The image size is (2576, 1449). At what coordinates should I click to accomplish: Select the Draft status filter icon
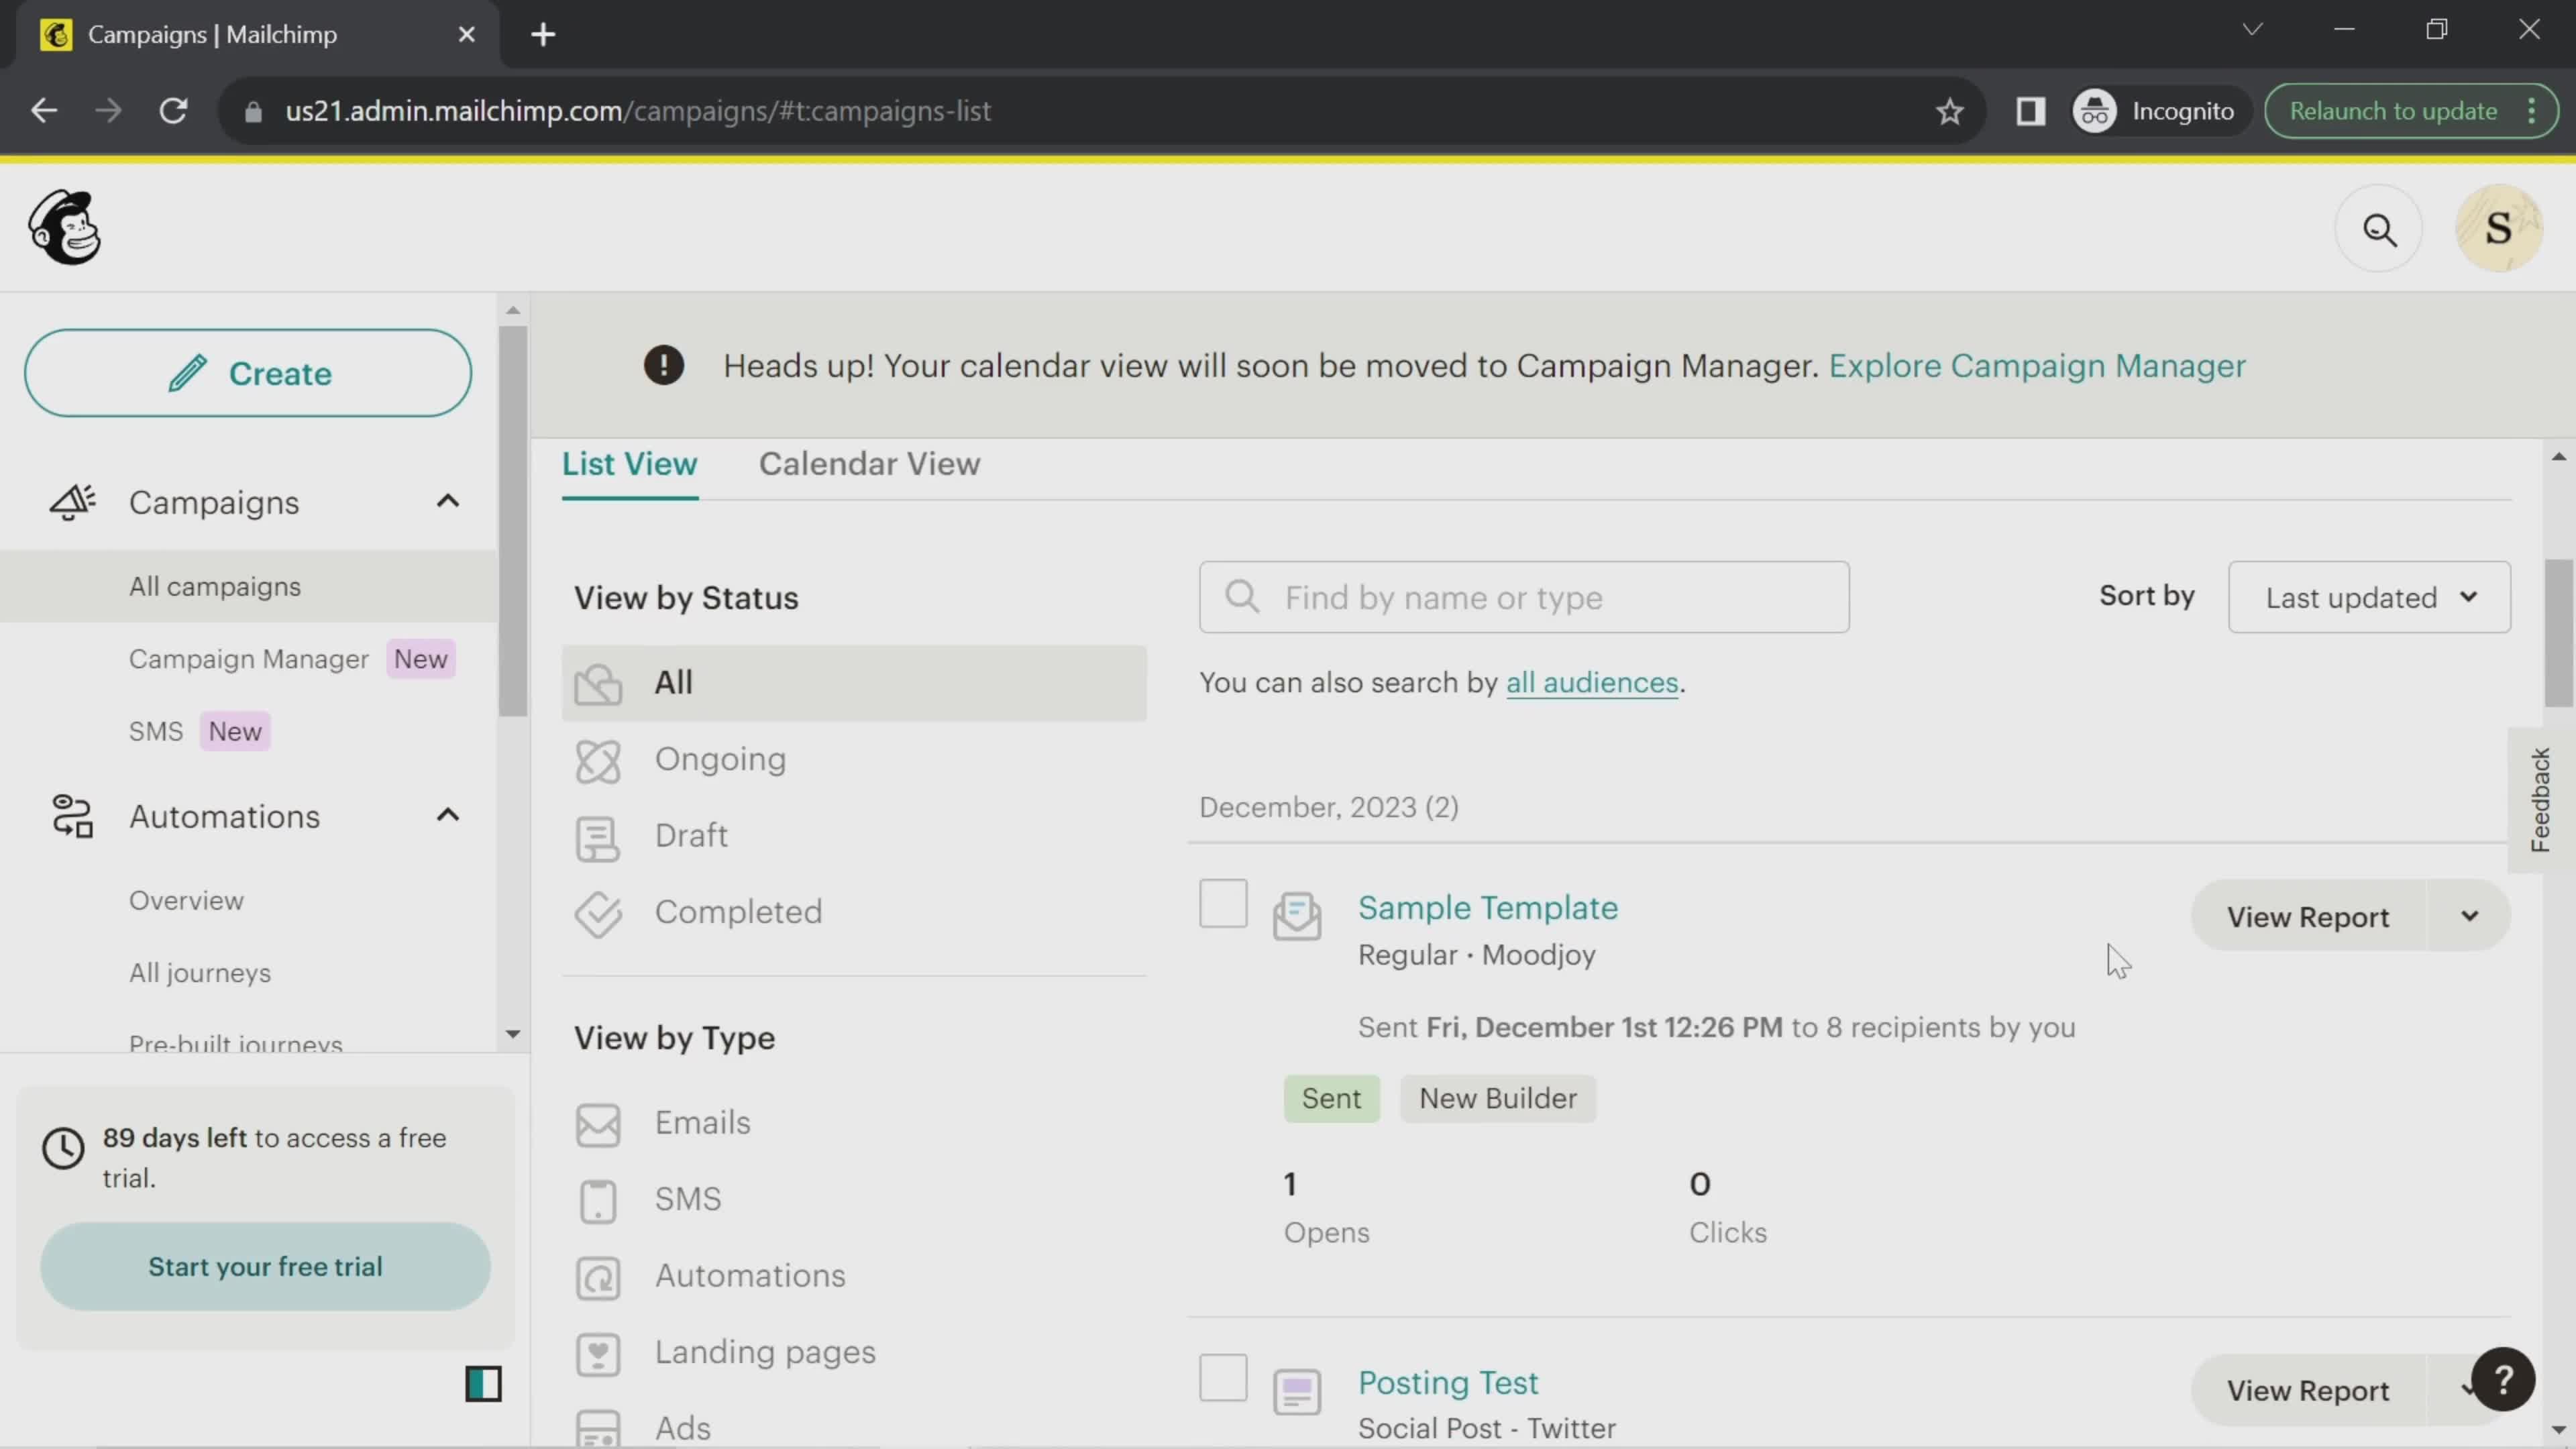pos(598,838)
